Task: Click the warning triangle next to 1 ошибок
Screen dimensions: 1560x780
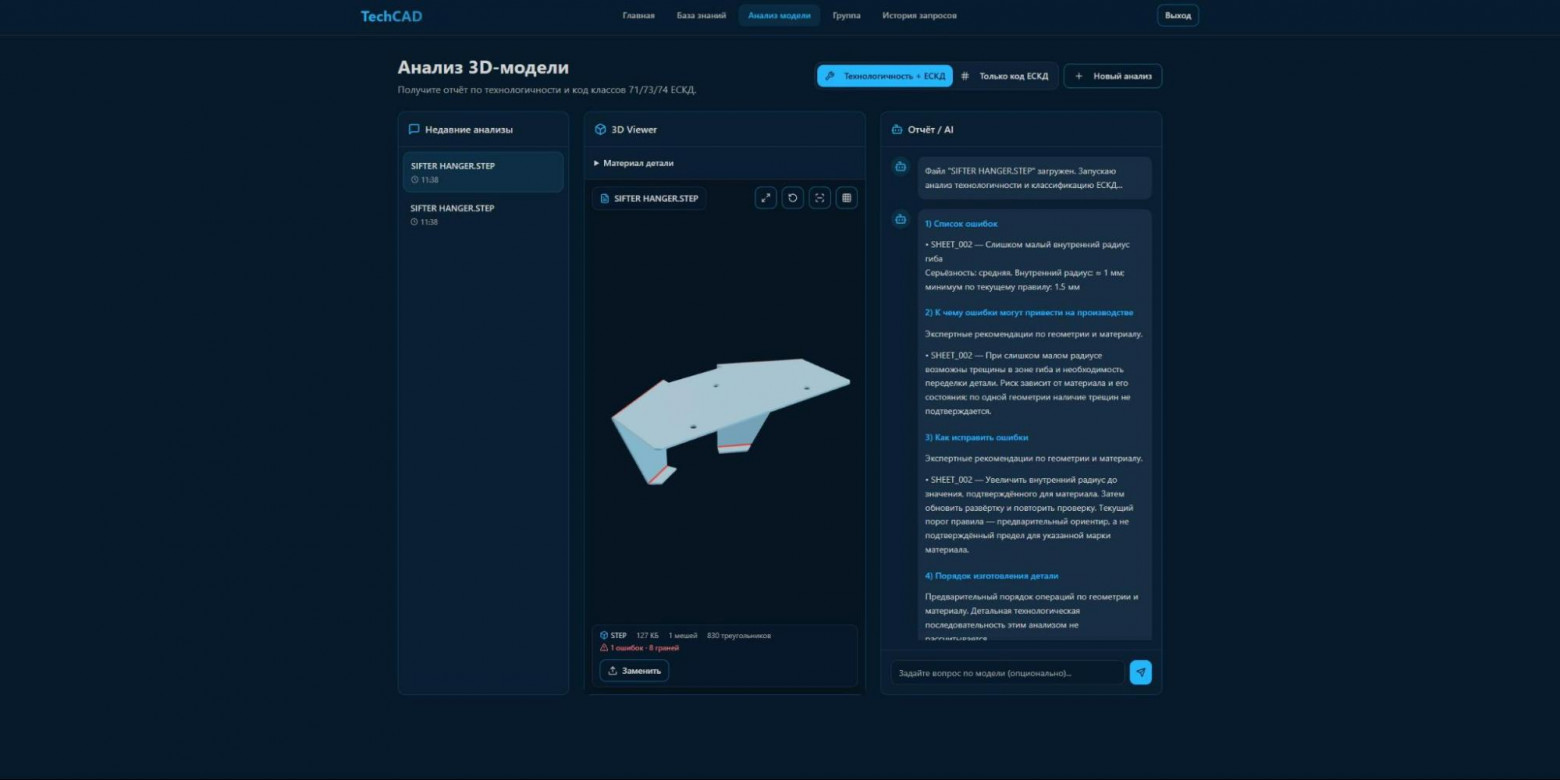Action: point(604,648)
